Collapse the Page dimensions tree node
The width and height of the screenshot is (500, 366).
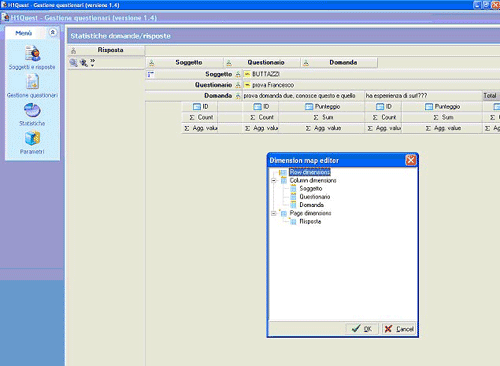(274, 213)
